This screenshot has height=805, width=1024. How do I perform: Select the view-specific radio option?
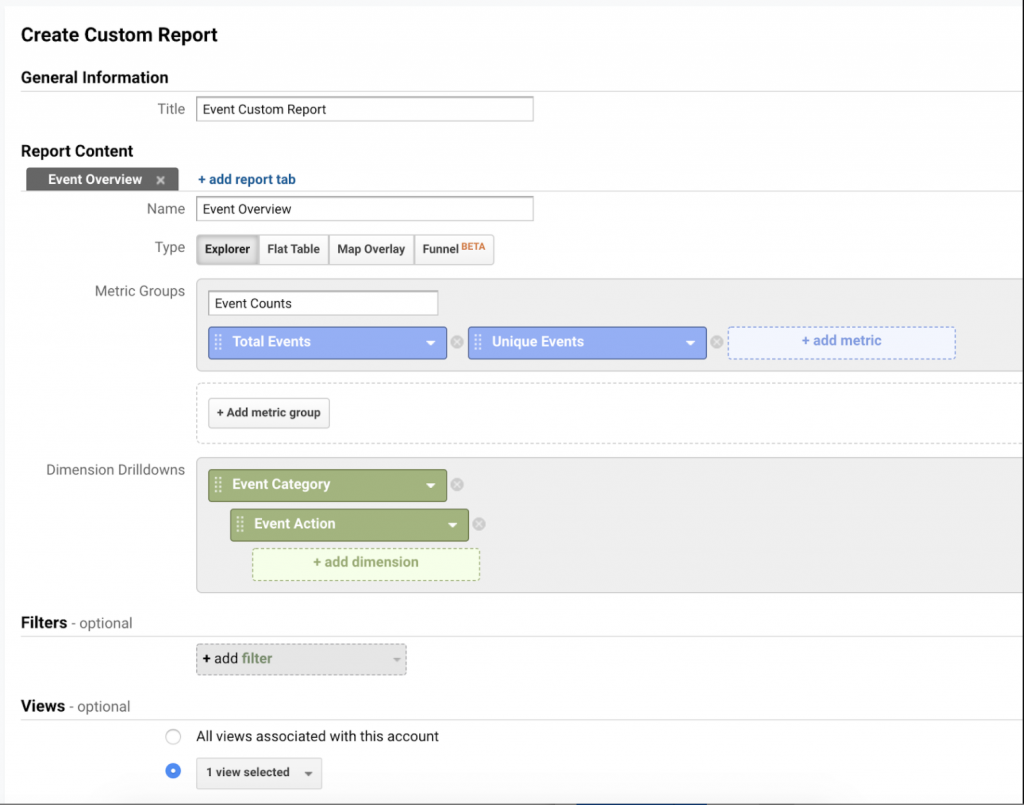[x=173, y=771]
